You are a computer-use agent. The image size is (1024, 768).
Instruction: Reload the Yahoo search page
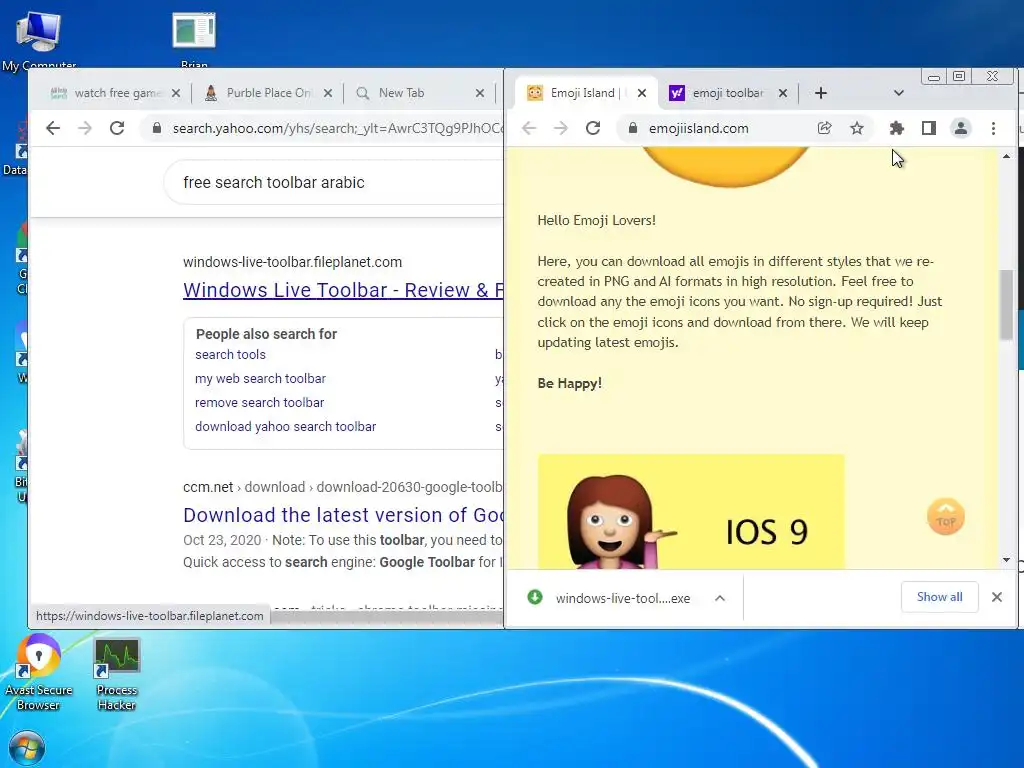coord(117,128)
